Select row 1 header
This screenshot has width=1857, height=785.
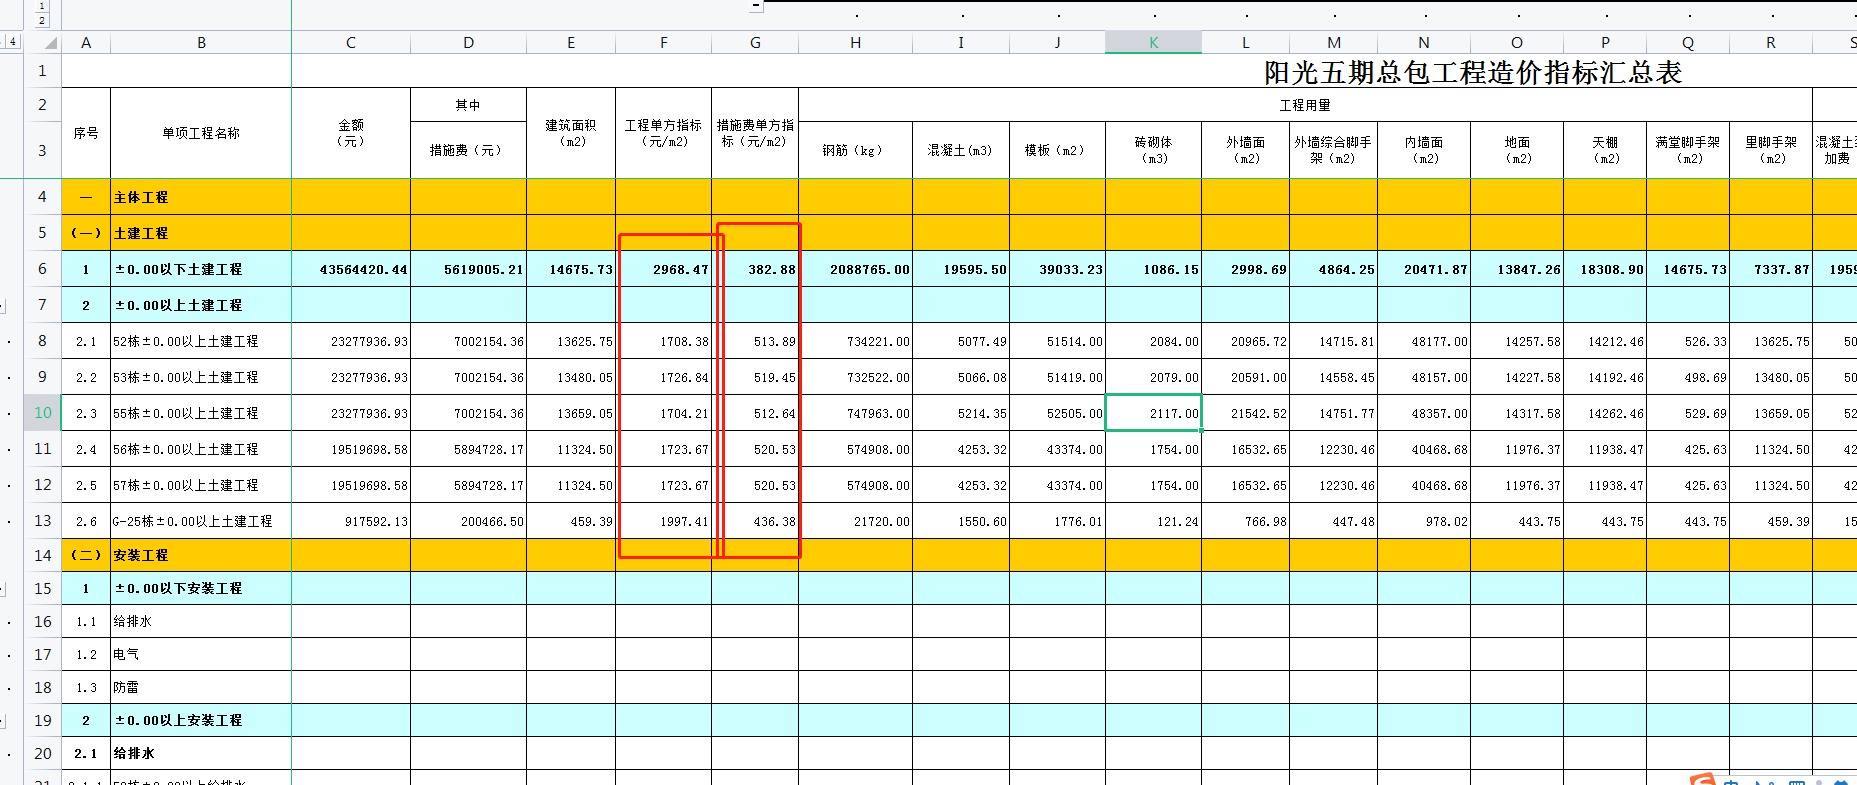(42, 71)
